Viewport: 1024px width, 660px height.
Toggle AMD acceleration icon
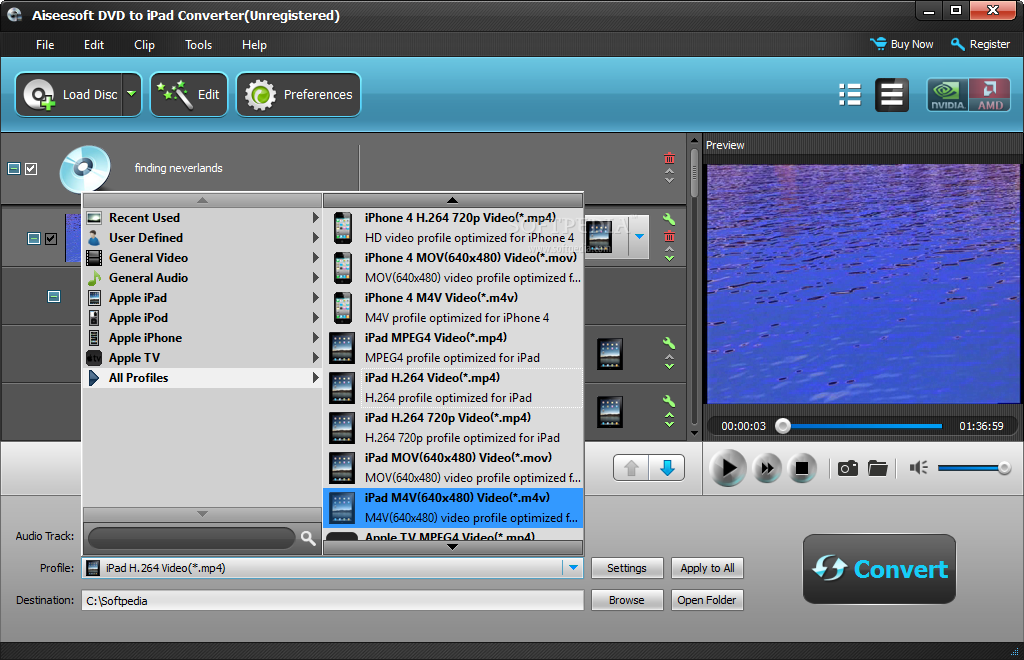989,95
